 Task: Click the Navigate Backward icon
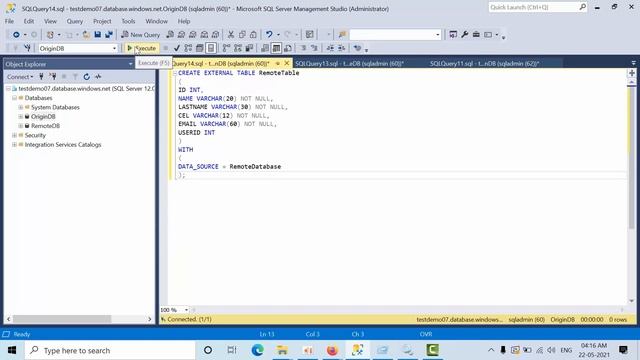(16, 35)
